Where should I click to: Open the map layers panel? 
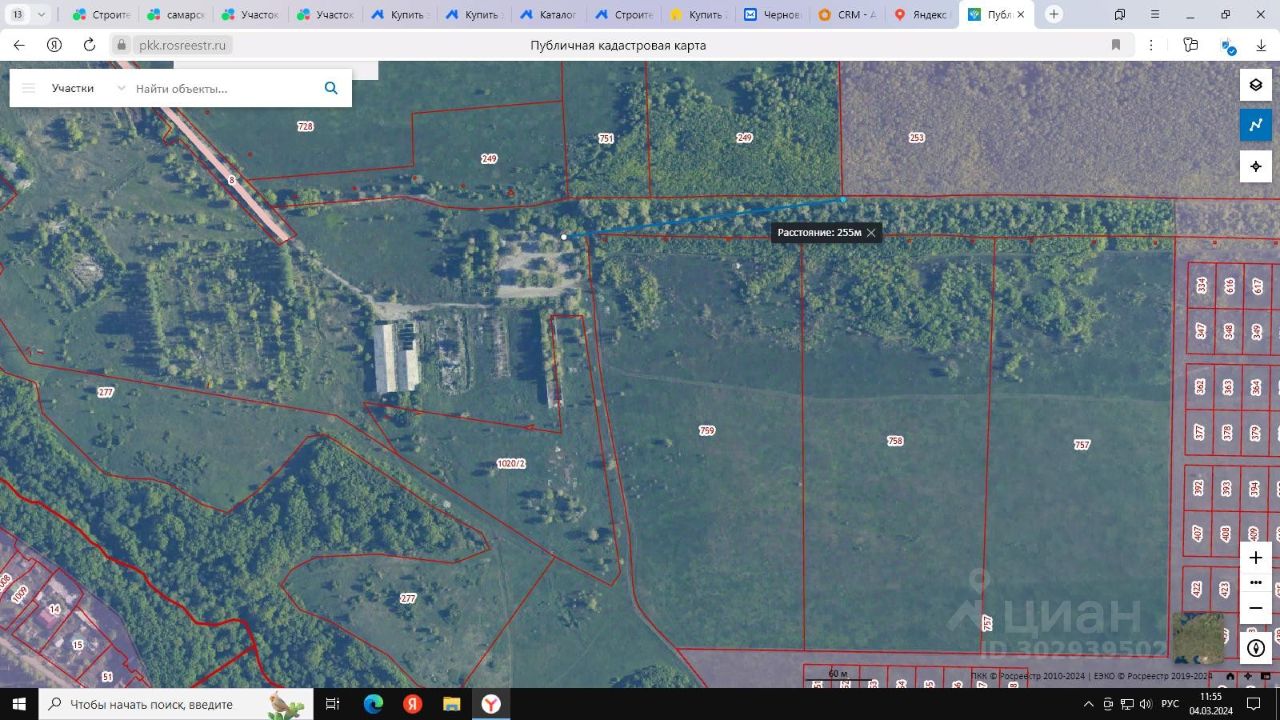click(x=1256, y=85)
